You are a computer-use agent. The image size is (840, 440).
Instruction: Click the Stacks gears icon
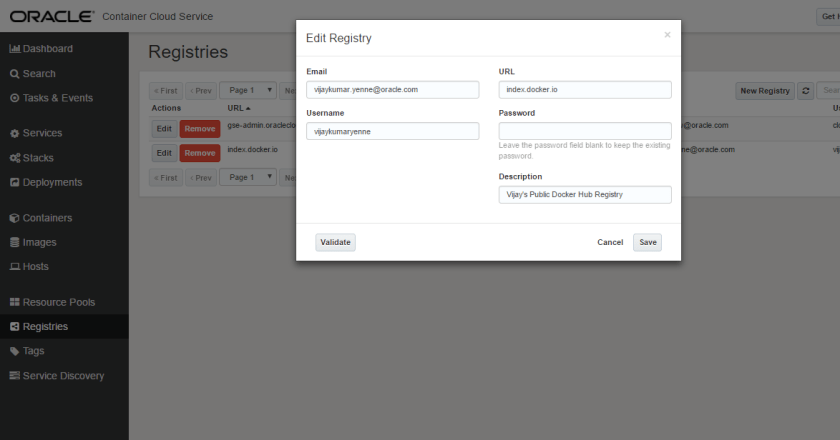(15, 158)
